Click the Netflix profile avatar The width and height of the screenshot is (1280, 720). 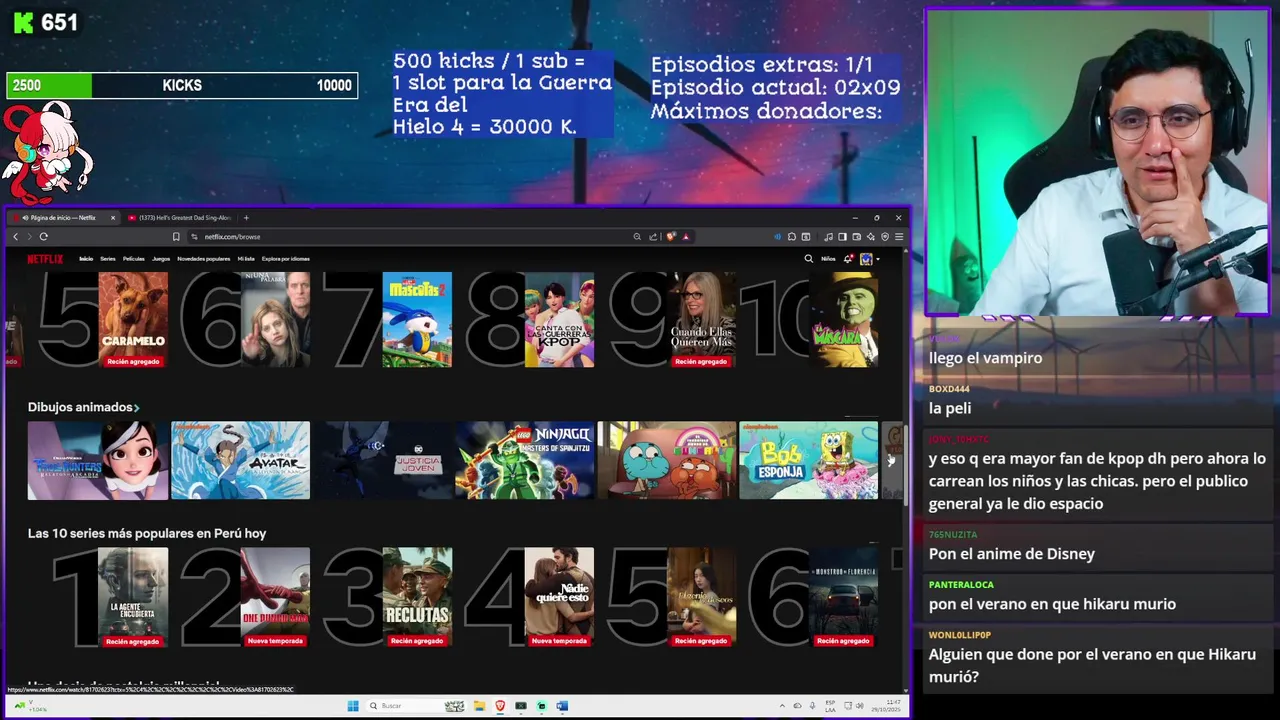866,259
